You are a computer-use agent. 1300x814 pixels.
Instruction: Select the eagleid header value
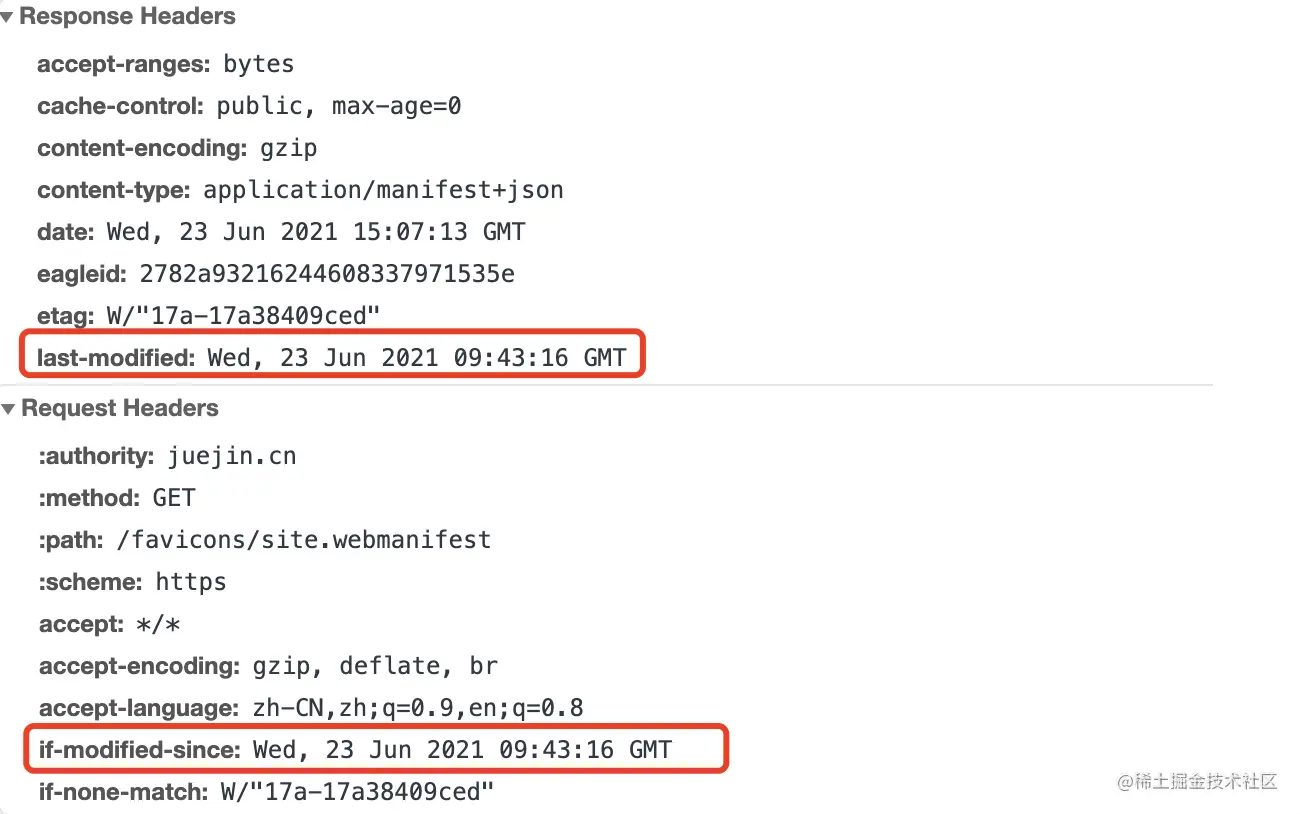click(x=327, y=274)
